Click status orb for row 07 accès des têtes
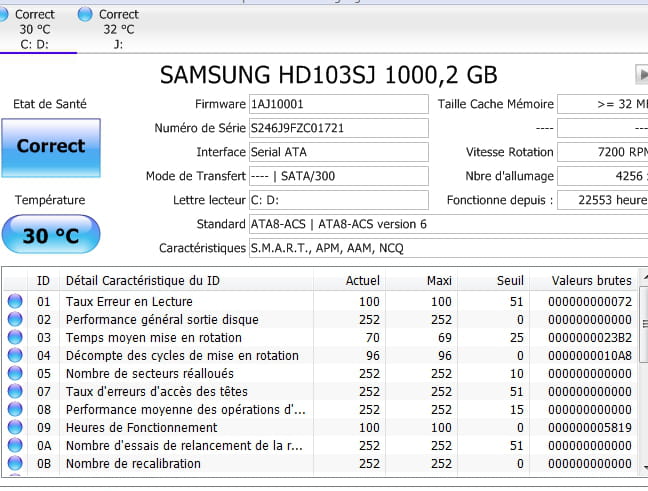Image resolution: width=648 pixels, height=491 pixels. (x=15, y=391)
